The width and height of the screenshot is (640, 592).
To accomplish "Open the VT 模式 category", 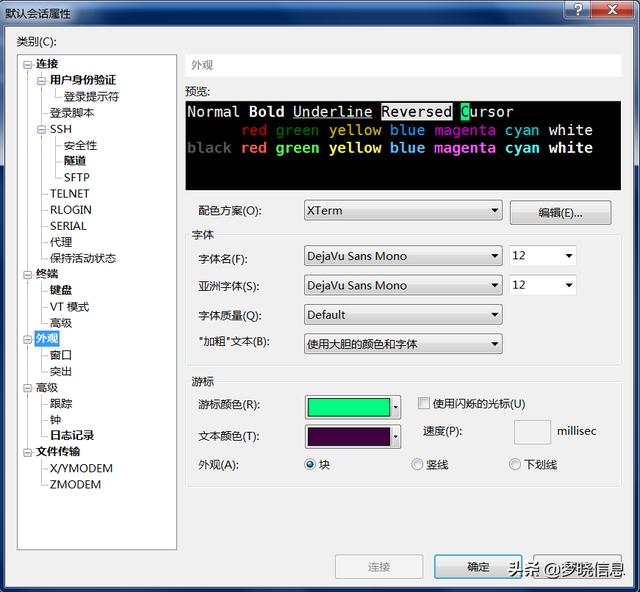I will click(x=69, y=307).
